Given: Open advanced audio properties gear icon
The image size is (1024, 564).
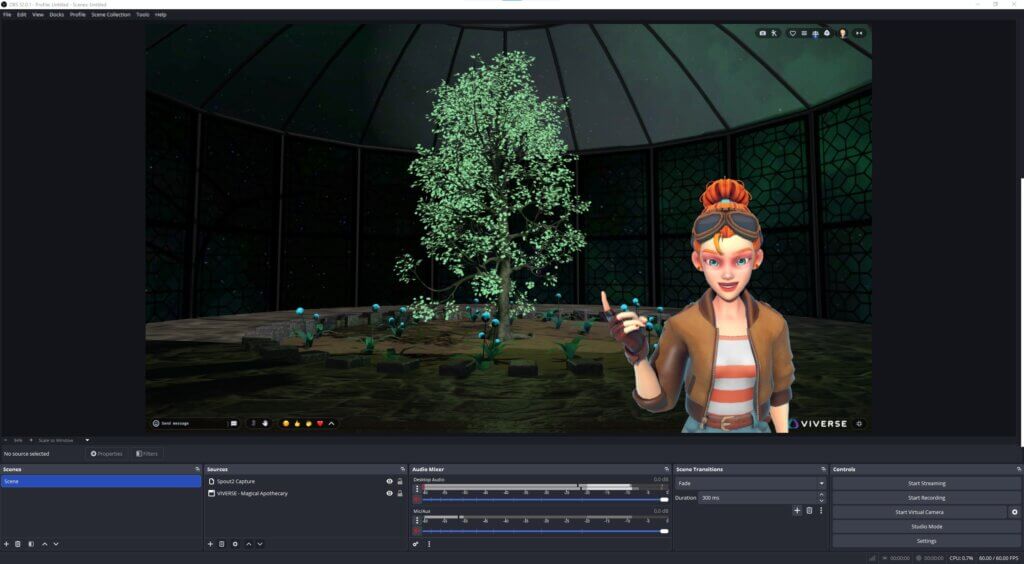Looking at the screenshot, I should click(416, 544).
